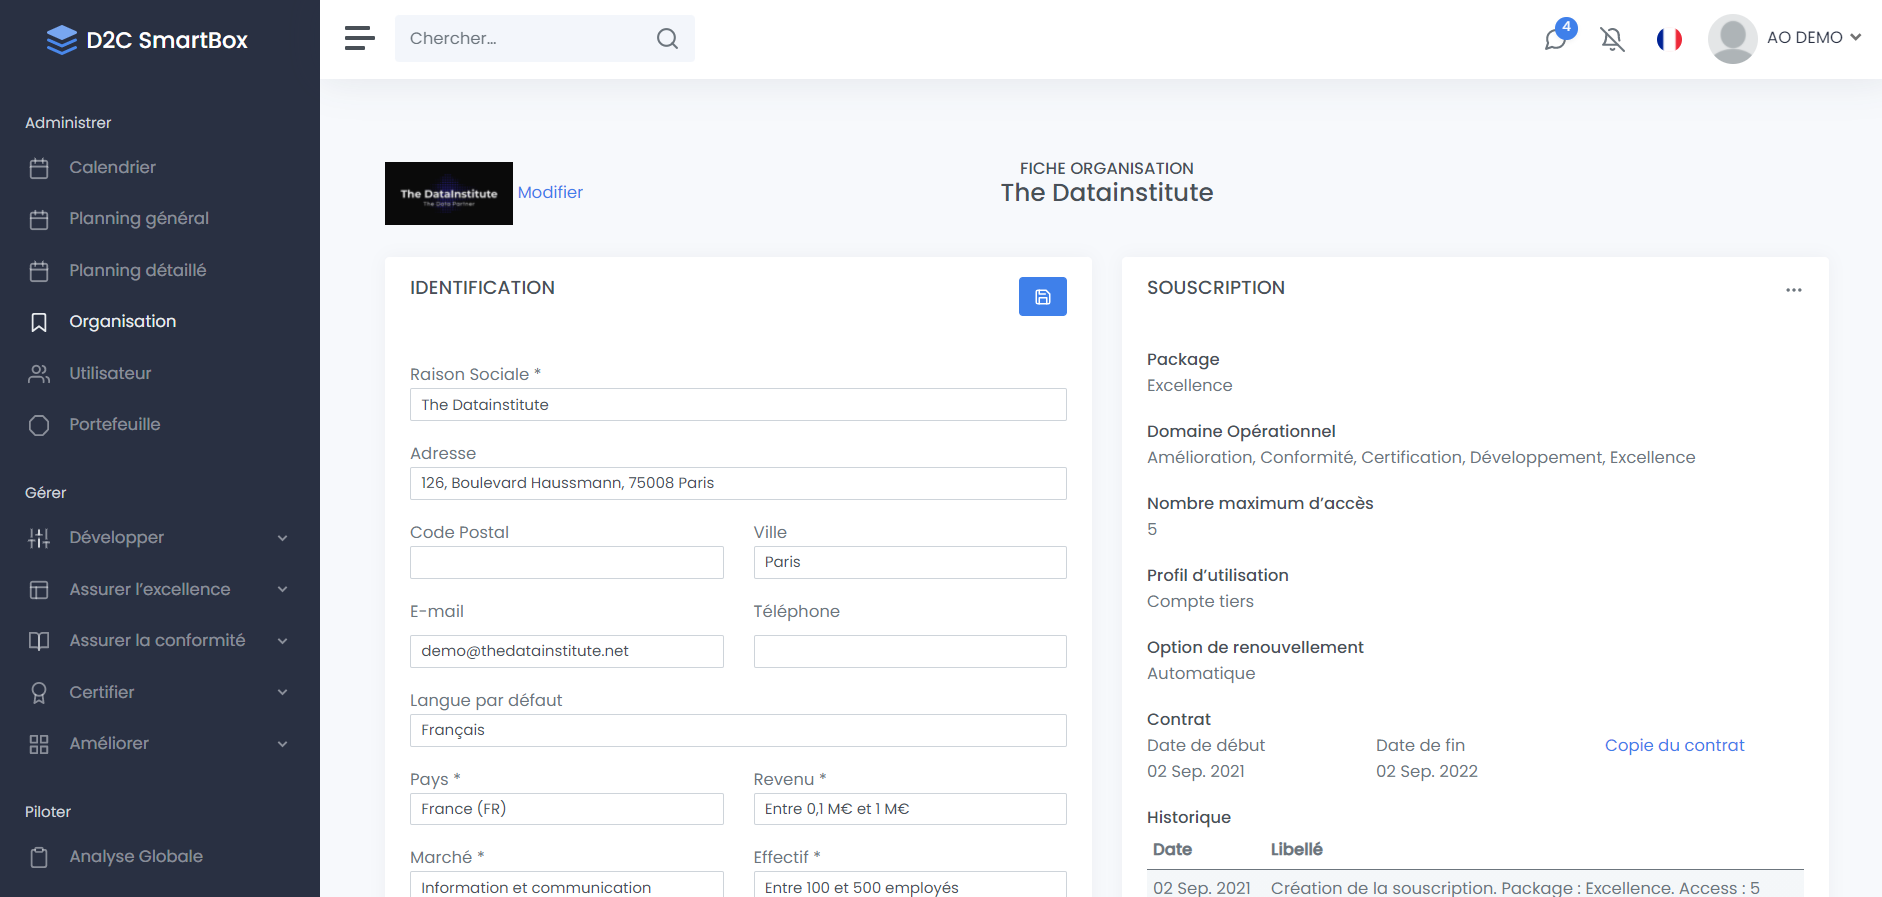Open the Copie du contrat link

(x=1674, y=745)
